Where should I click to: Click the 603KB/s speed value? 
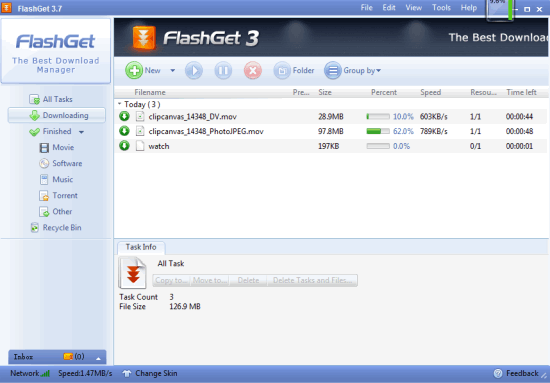[x=434, y=116]
